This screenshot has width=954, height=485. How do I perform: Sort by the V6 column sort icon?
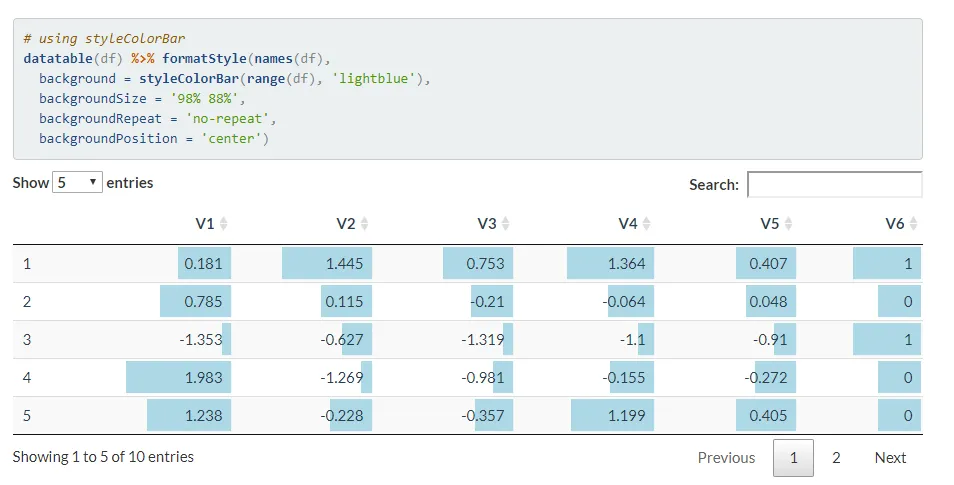[913, 224]
